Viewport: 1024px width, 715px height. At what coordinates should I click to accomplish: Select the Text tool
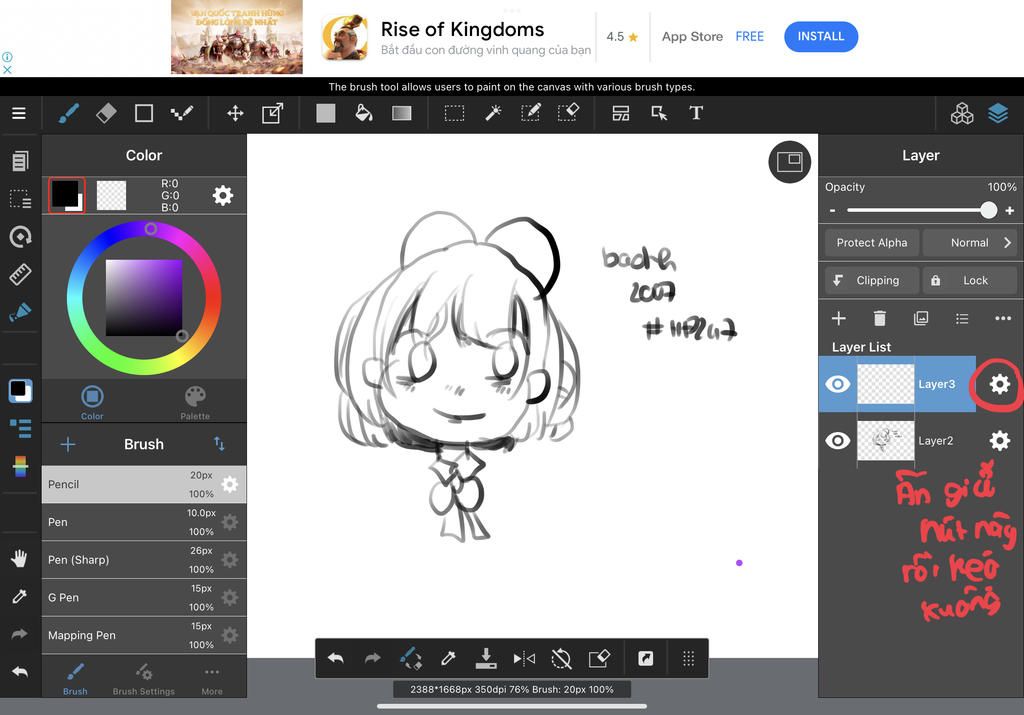pyautogui.click(x=696, y=114)
